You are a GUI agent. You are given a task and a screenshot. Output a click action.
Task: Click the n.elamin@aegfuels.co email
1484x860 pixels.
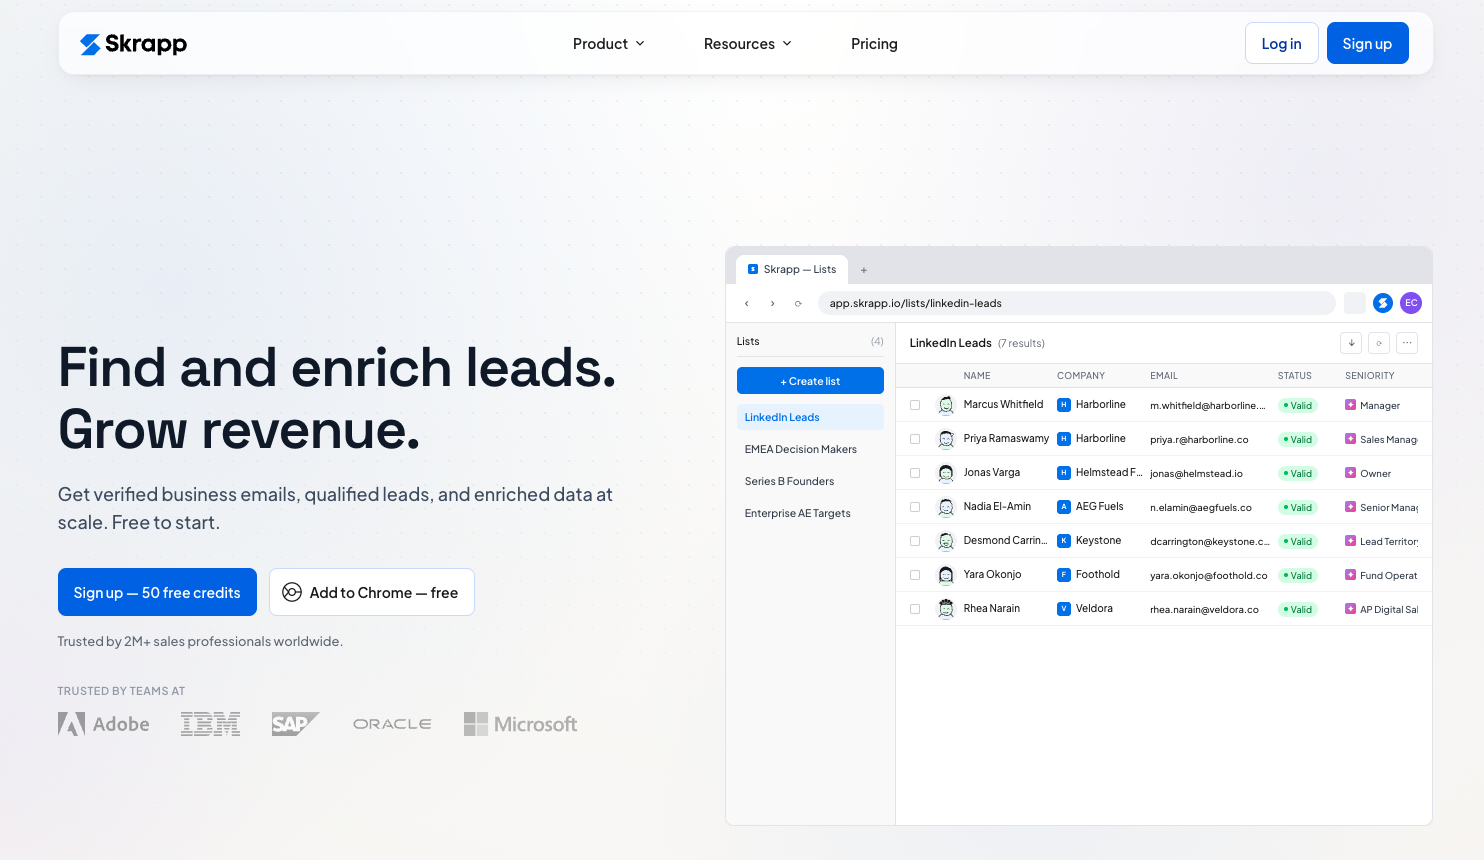(x=1200, y=508)
